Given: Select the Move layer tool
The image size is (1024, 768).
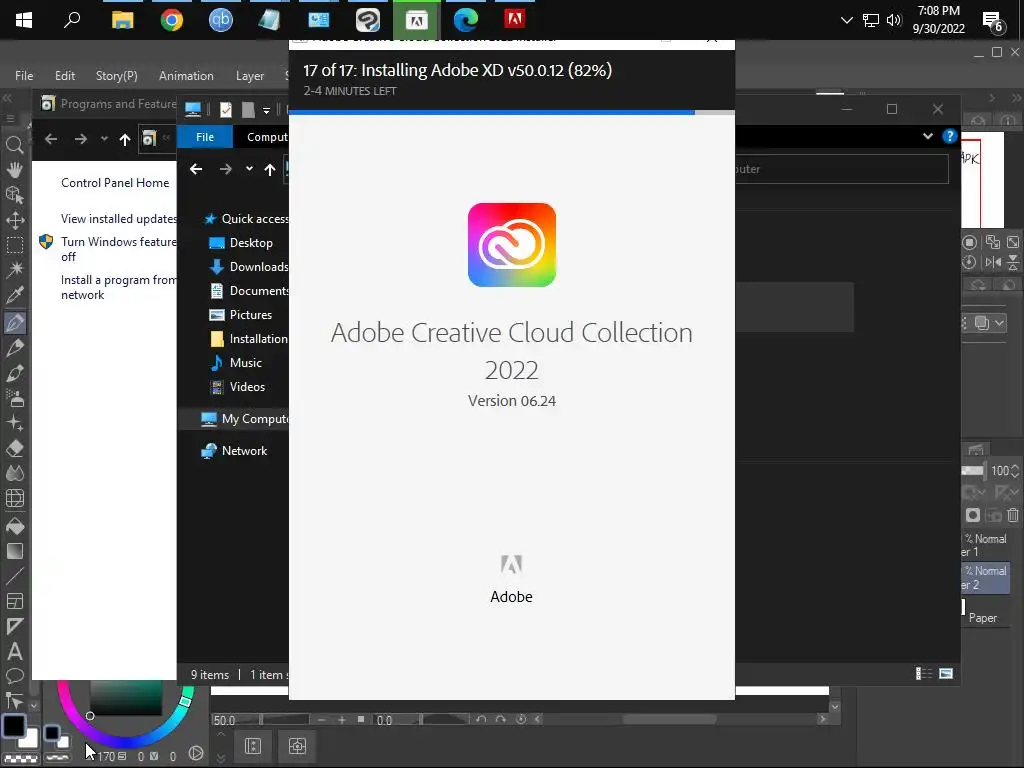Looking at the screenshot, I should pos(14,220).
